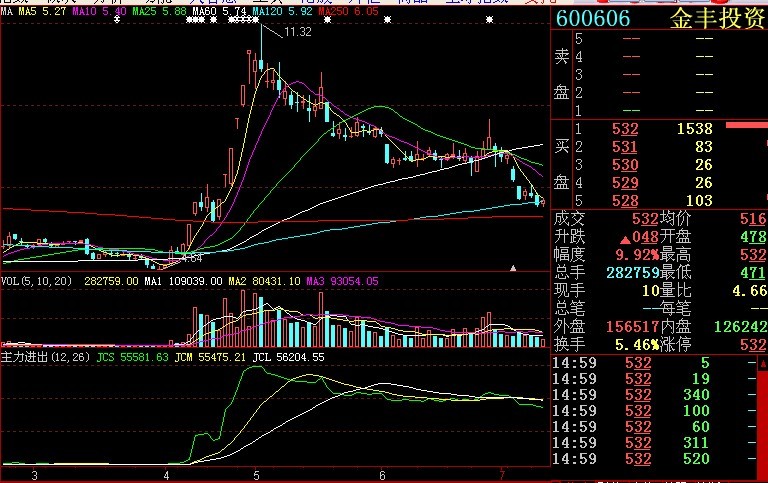The height and width of the screenshot is (483, 768).
Task: Select the MA1 109039.00 volume average
Action: [184, 281]
